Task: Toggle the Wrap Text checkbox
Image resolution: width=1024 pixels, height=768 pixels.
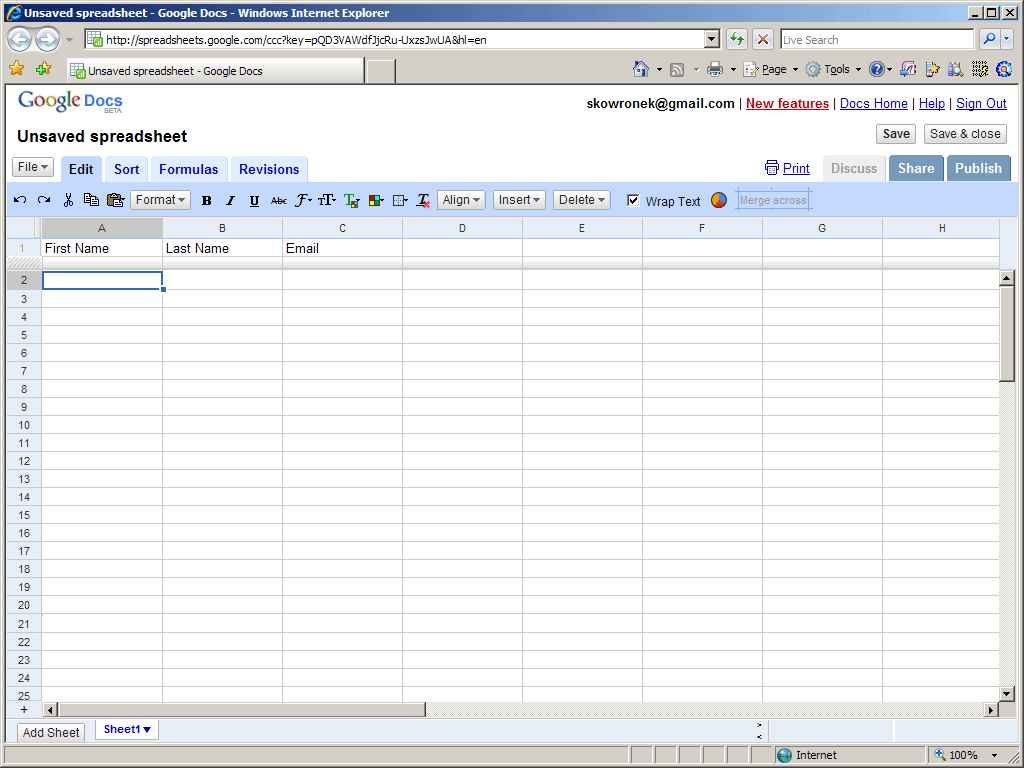Action: point(633,200)
